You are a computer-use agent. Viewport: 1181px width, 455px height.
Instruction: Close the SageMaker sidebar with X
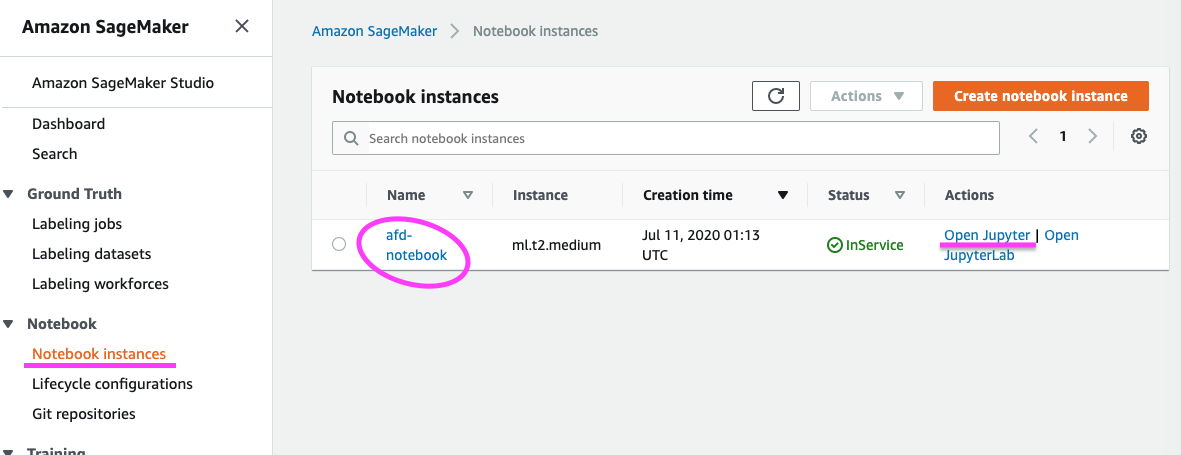242,27
